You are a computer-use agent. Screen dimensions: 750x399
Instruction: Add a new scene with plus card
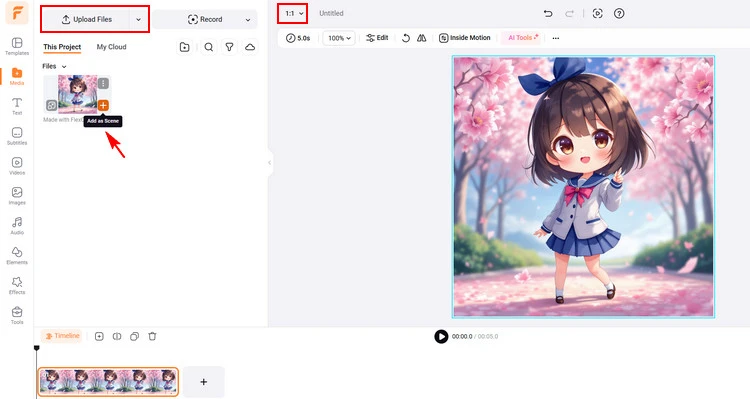203,382
